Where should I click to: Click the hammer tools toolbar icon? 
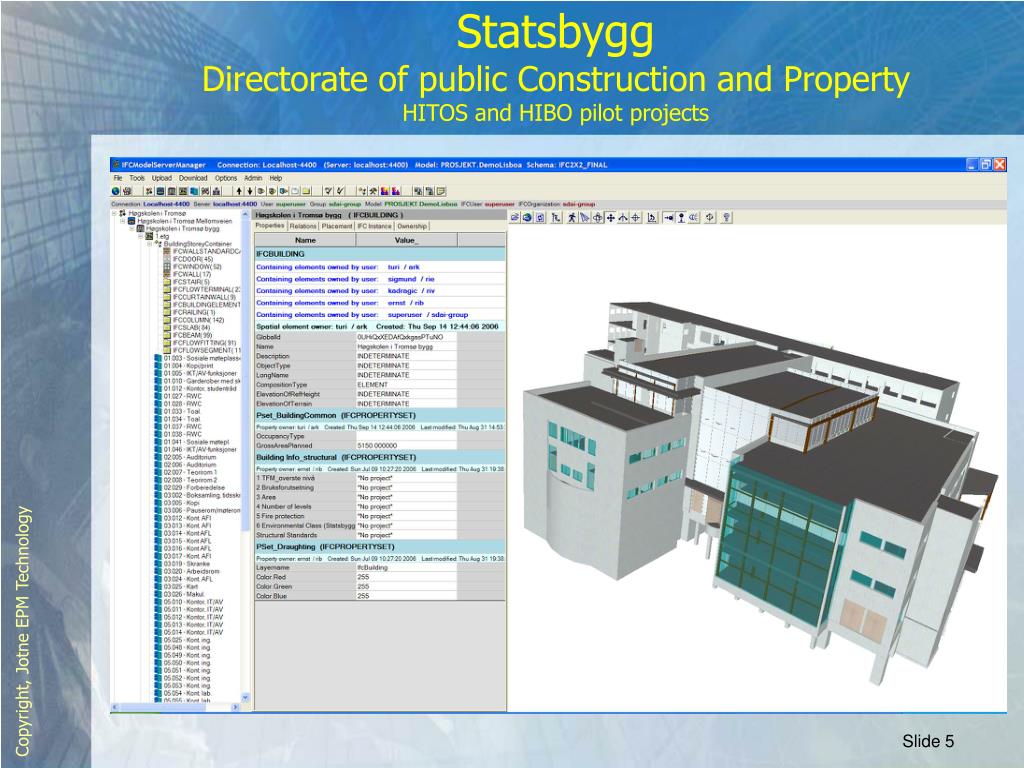(x=374, y=191)
